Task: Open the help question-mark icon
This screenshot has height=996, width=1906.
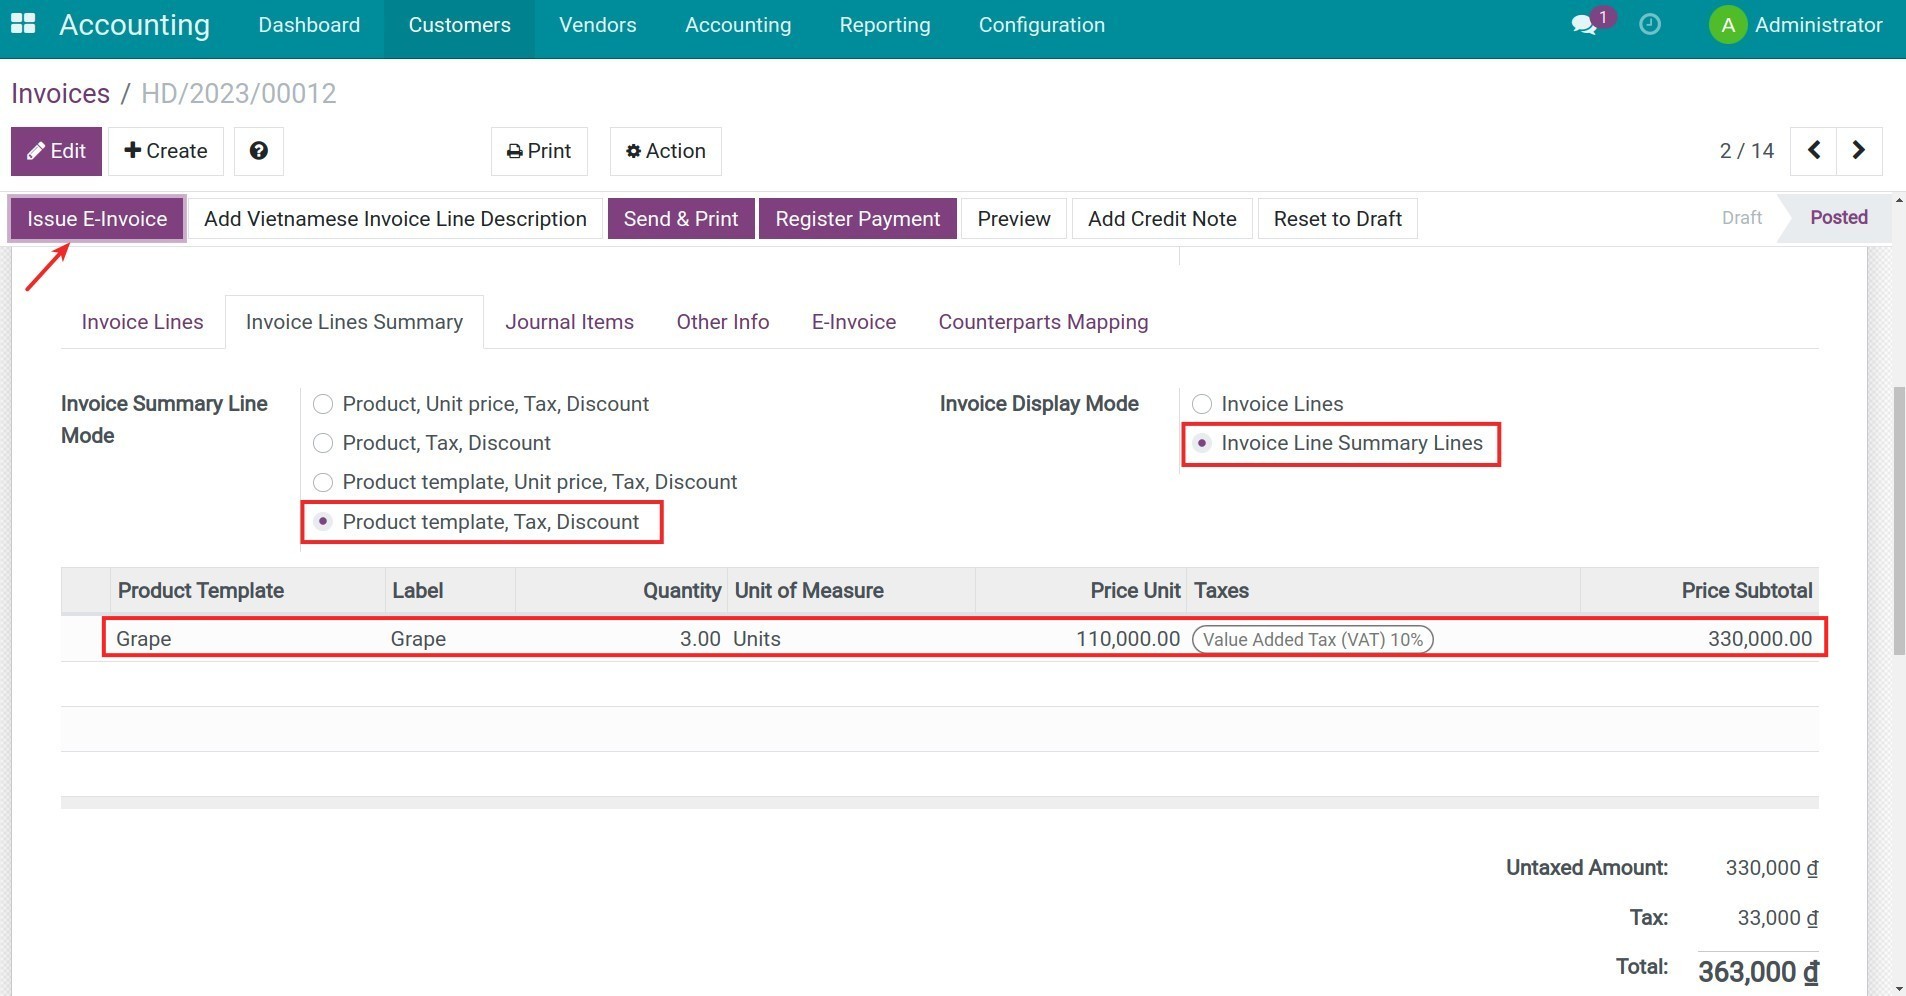Action: click(x=259, y=151)
